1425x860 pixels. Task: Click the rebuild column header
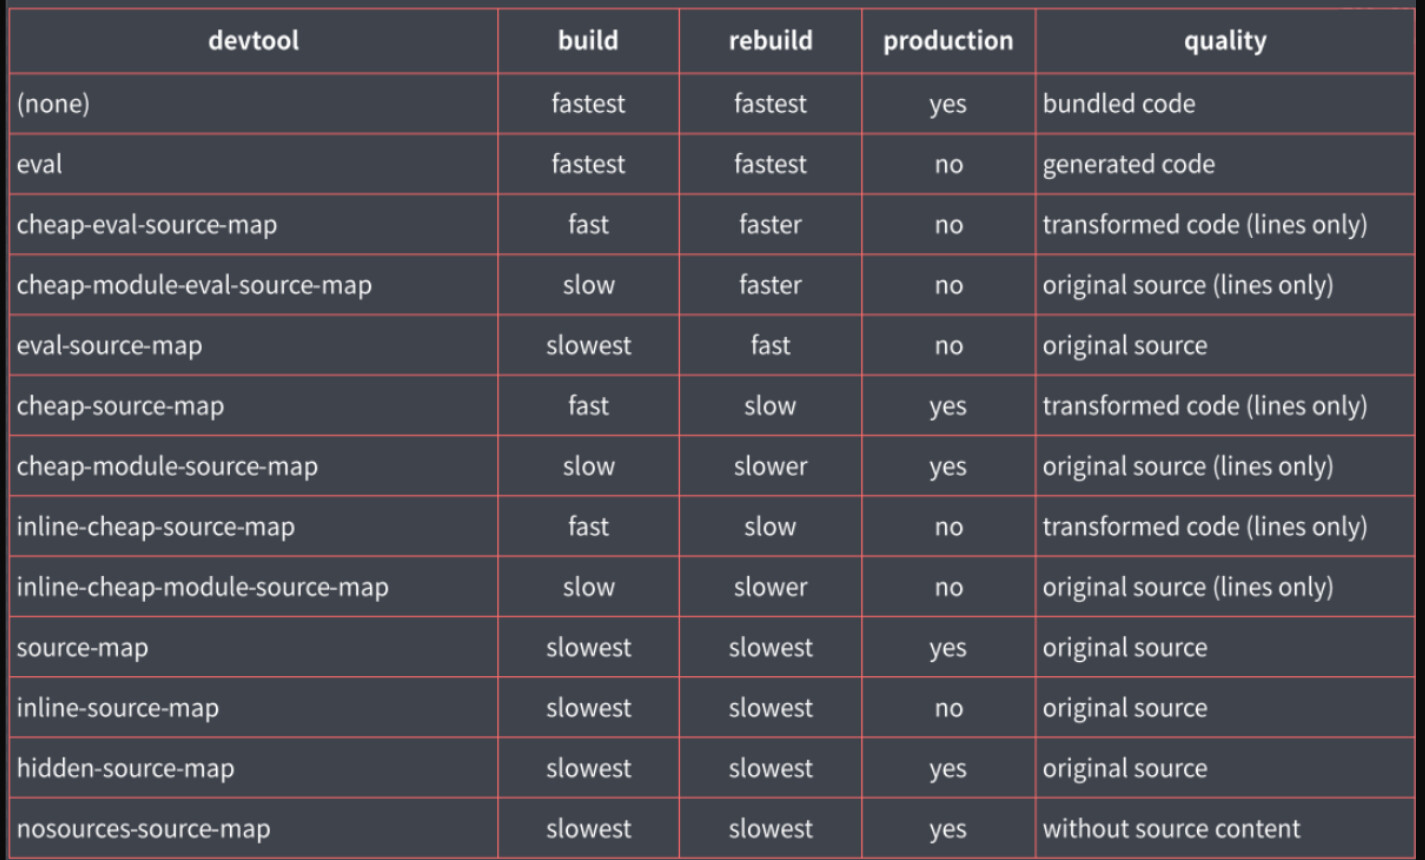click(770, 41)
